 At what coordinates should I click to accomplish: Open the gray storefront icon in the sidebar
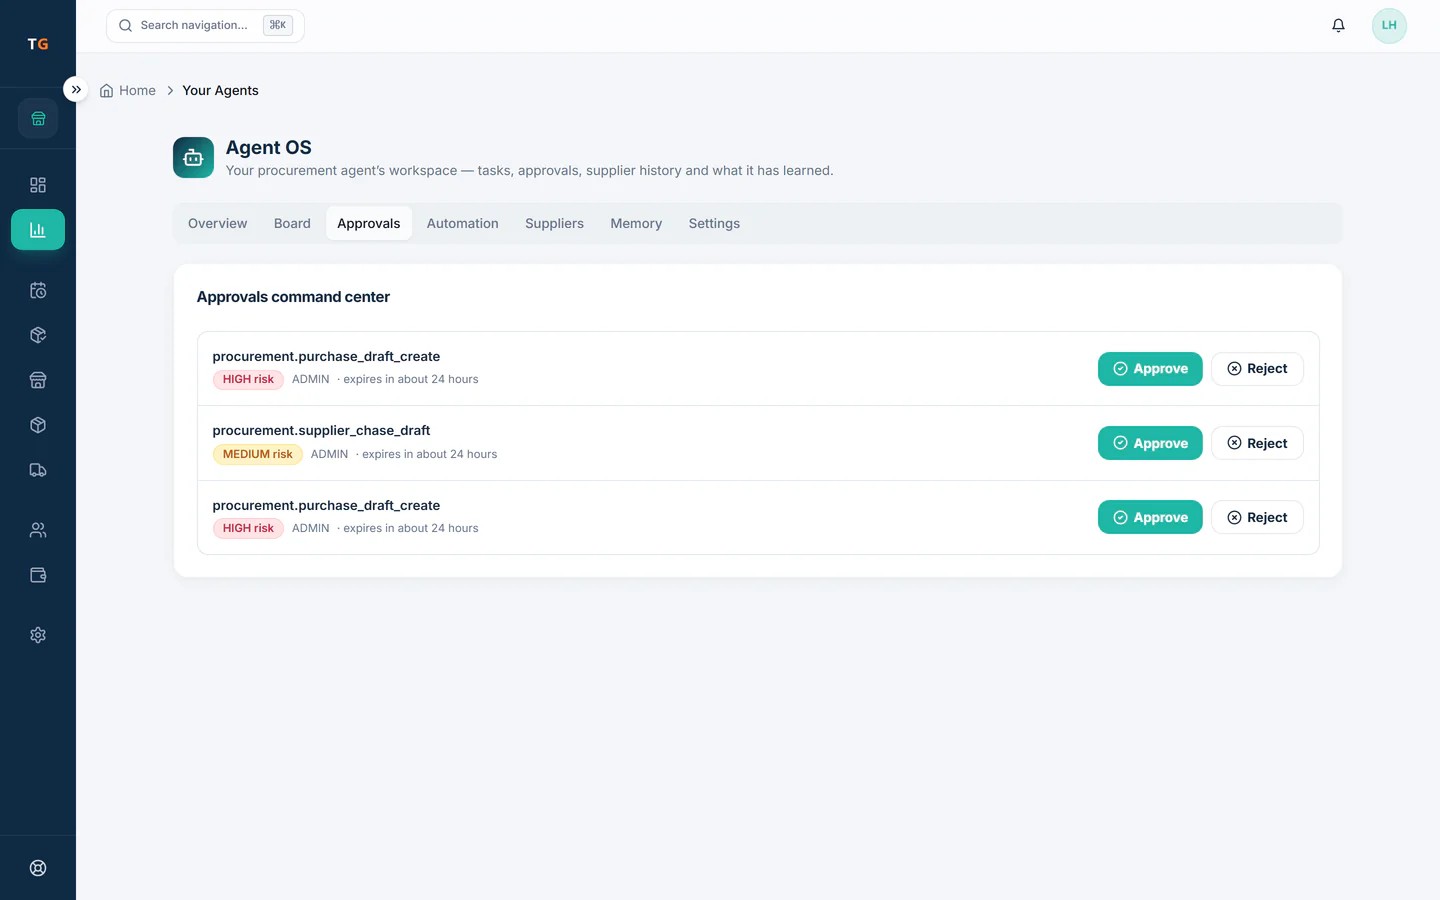[x=38, y=380]
